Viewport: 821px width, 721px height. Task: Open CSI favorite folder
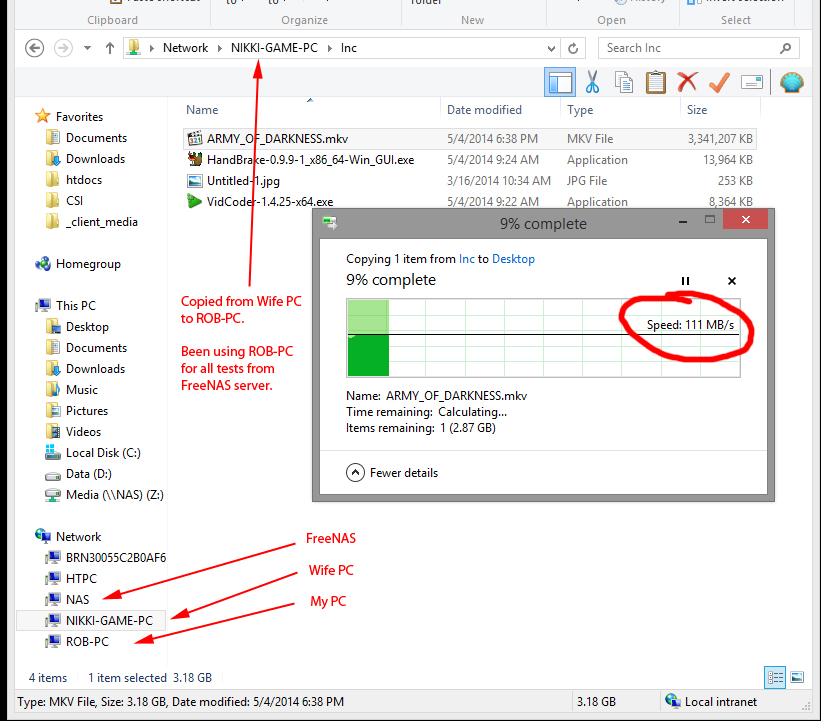tap(74, 201)
